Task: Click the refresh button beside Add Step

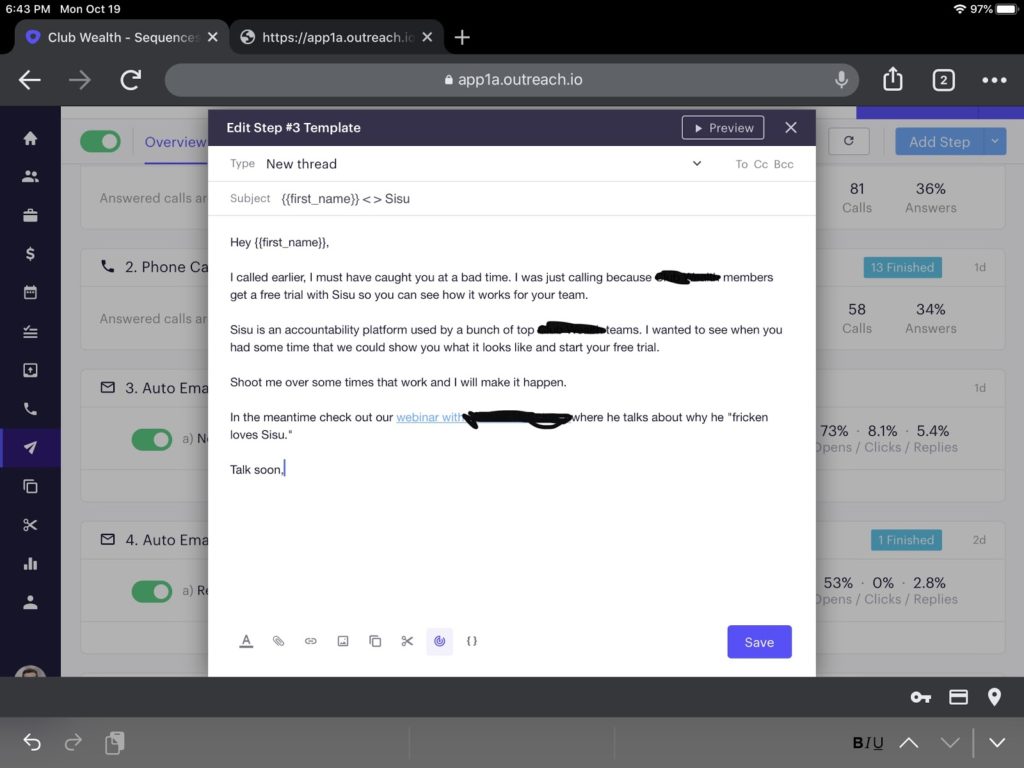Action: (x=849, y=141)
